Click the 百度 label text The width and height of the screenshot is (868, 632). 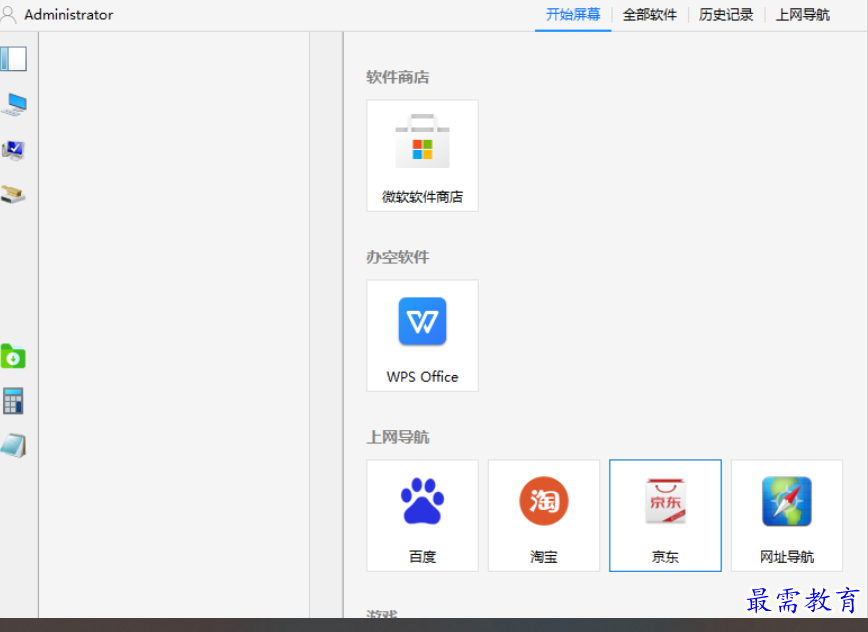[x=422, y=557]
